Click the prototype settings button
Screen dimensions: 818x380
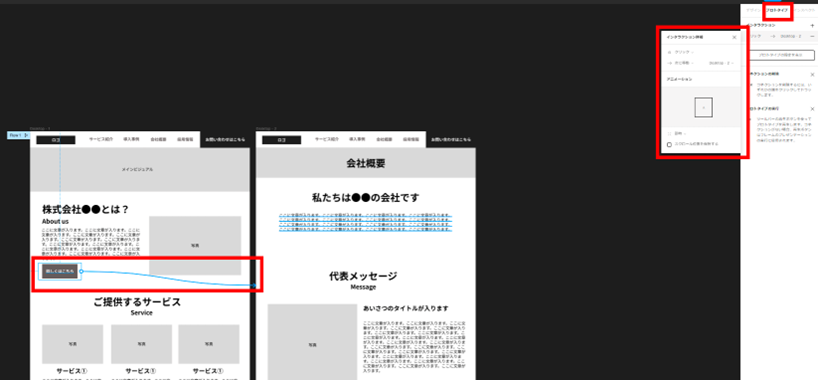(781, 55)
